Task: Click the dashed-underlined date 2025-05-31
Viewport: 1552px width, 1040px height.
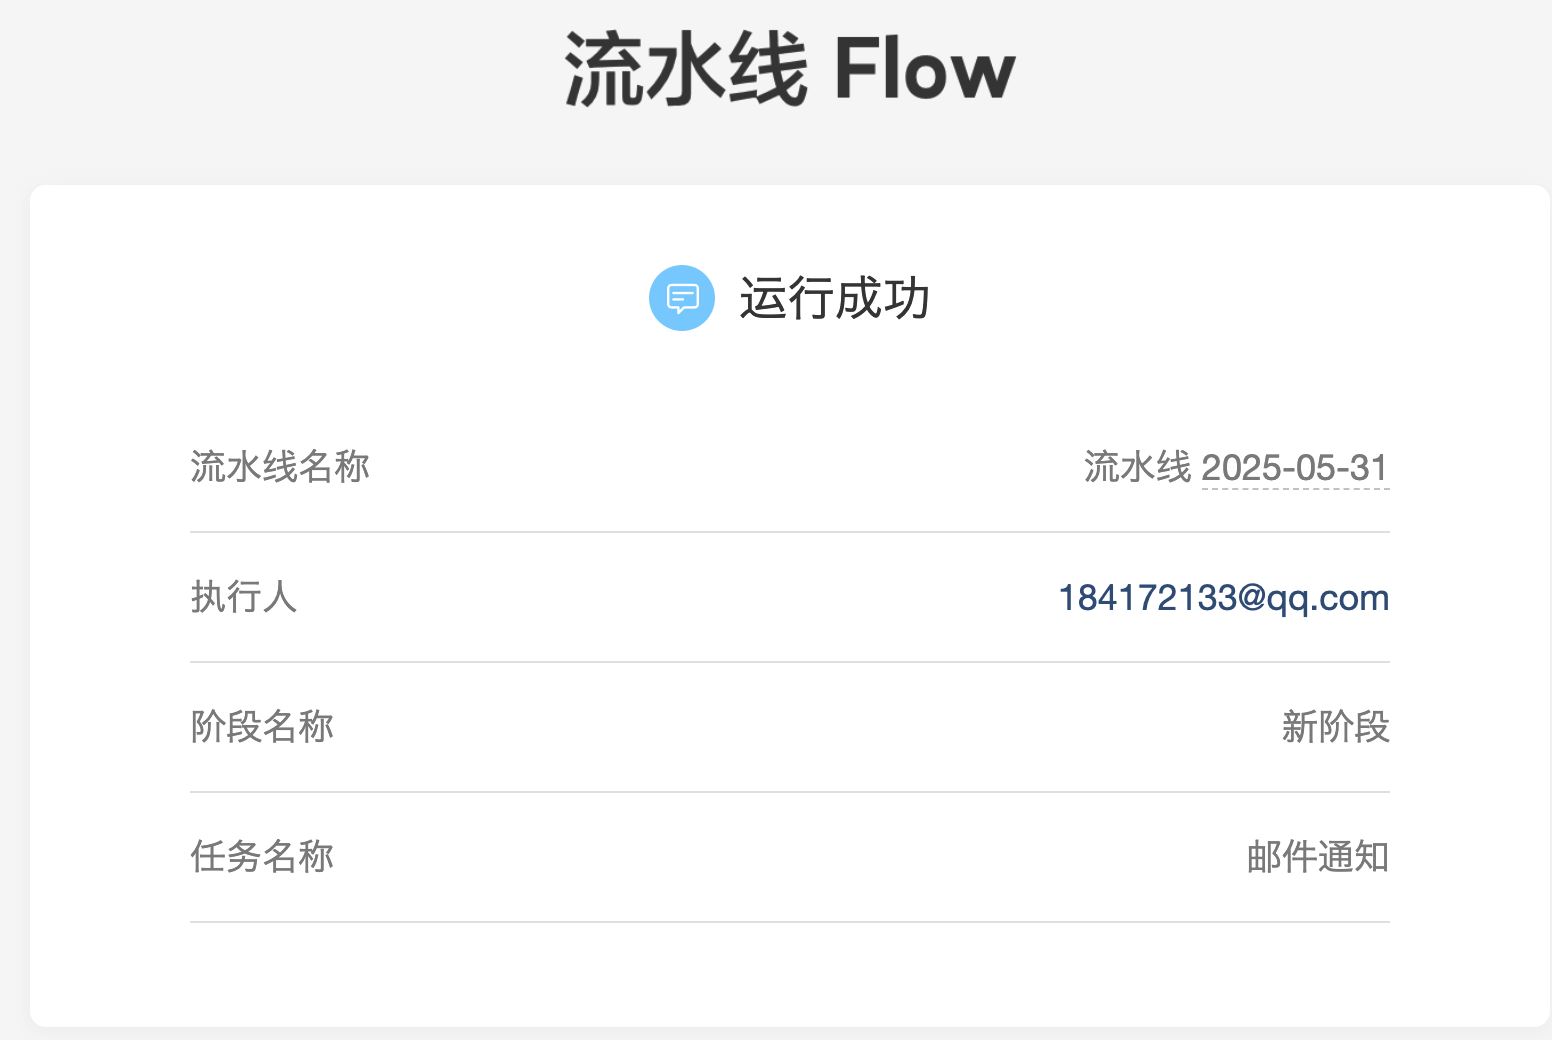Action: (x=1294, y=468)
